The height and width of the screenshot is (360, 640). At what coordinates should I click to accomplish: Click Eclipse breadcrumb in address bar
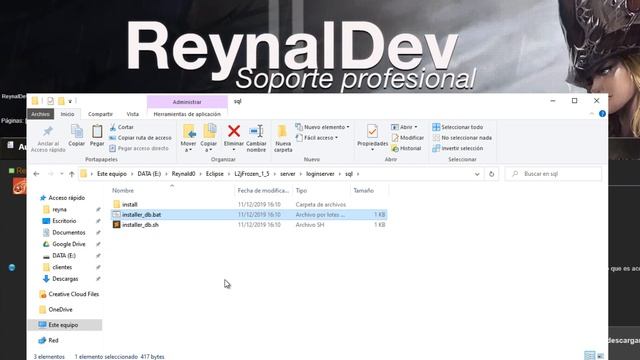tap(214, 174)
